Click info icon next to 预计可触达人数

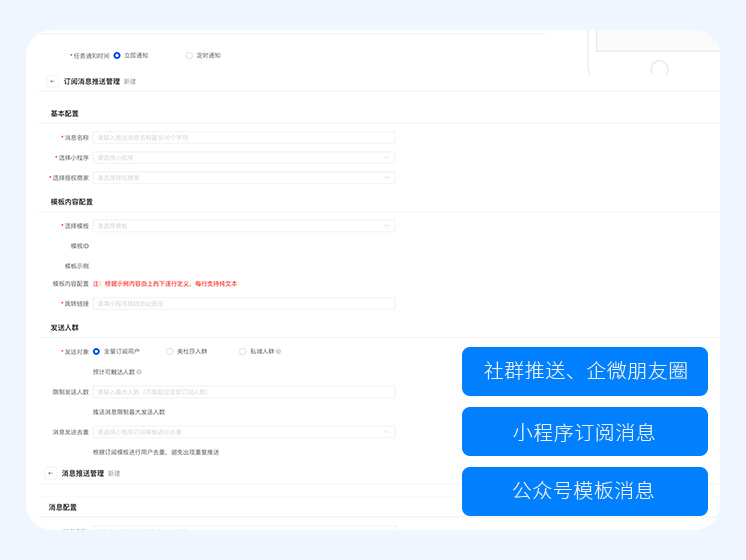(139, 372)
